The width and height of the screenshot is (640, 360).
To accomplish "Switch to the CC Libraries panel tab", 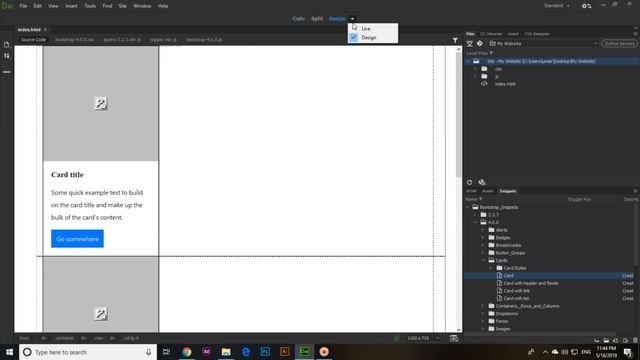I will click(x=491, y=34).
